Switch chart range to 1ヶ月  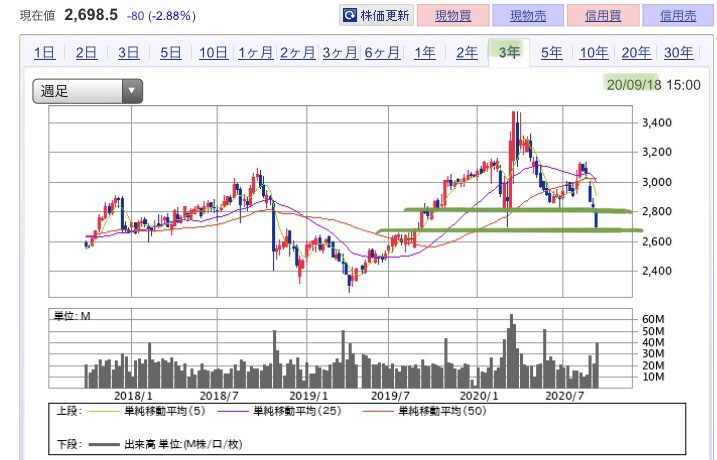tap(255, 53)
